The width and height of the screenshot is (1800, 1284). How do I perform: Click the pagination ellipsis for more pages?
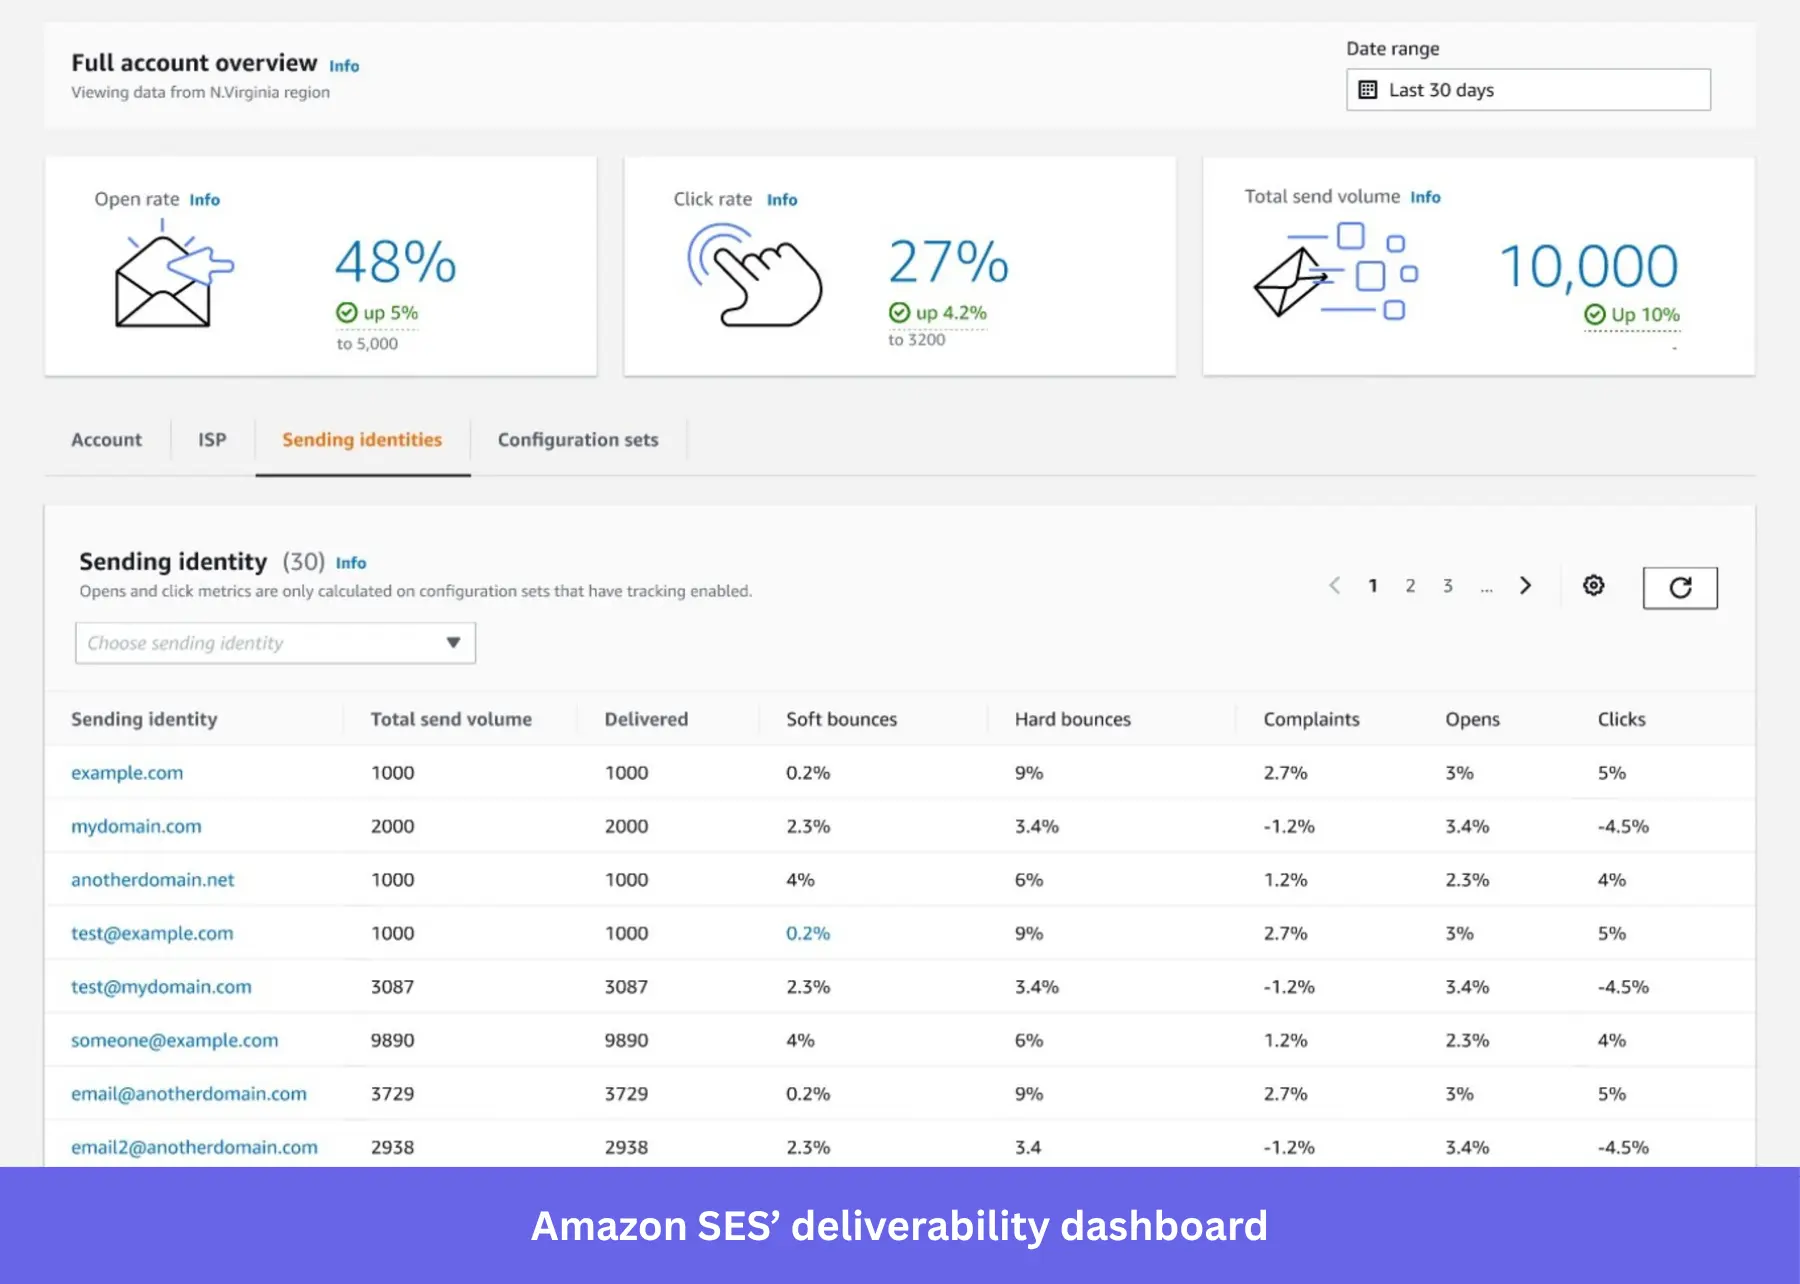pyautogui.click(x=1486, y=588)
